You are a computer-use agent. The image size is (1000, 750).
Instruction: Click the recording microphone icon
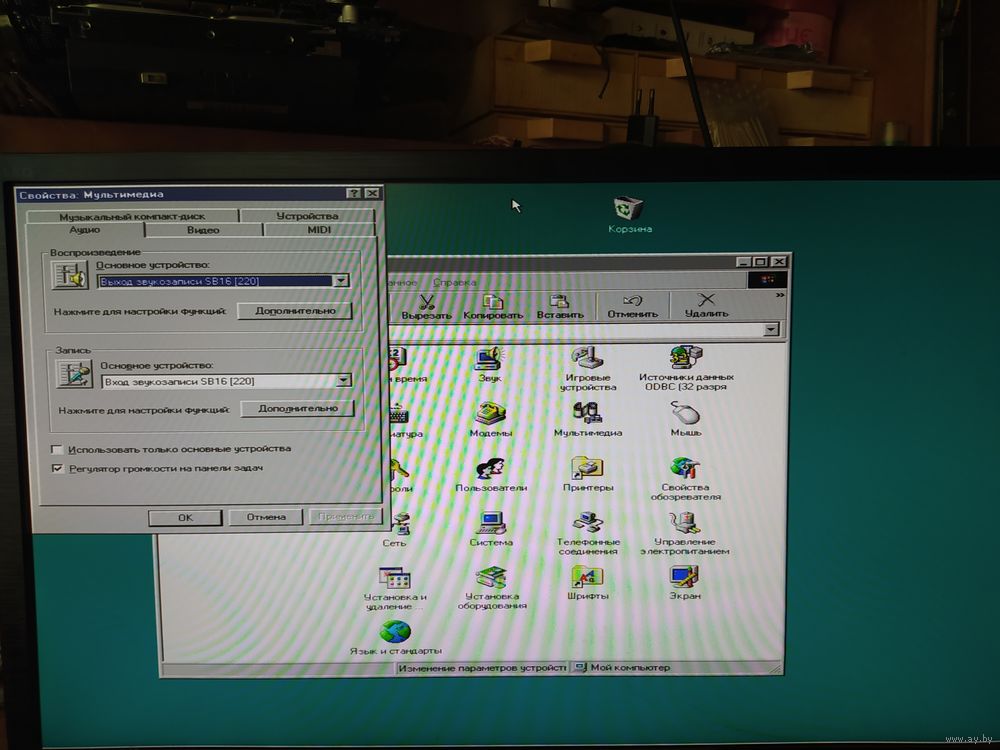click(74, 374)
